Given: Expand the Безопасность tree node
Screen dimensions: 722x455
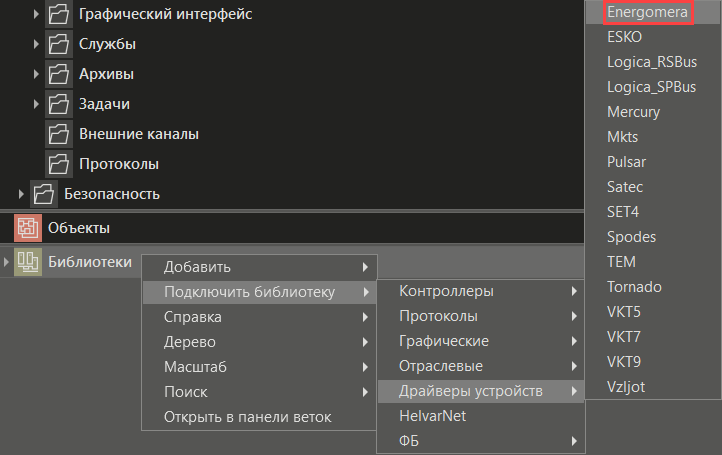Looking at the screenshot, I should [x=21, y=194].
